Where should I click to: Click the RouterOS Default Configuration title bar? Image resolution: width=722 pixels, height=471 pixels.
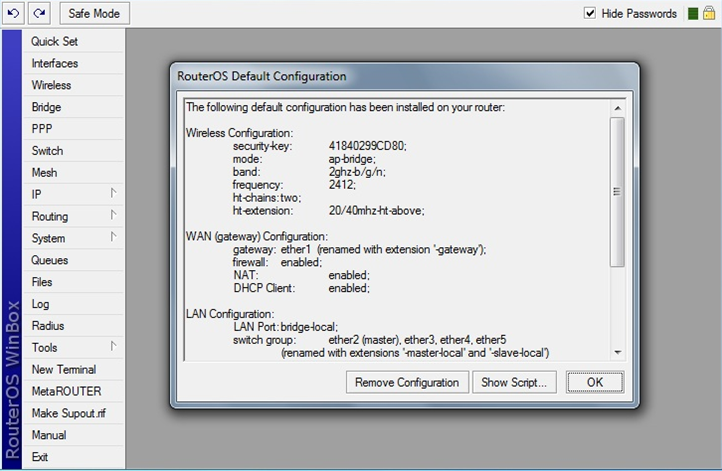click(x=404, y=76)
